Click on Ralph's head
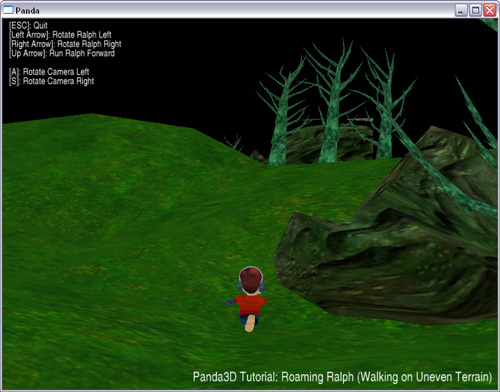500x392 pixels. pyautogui.click(x=251, y=281)
